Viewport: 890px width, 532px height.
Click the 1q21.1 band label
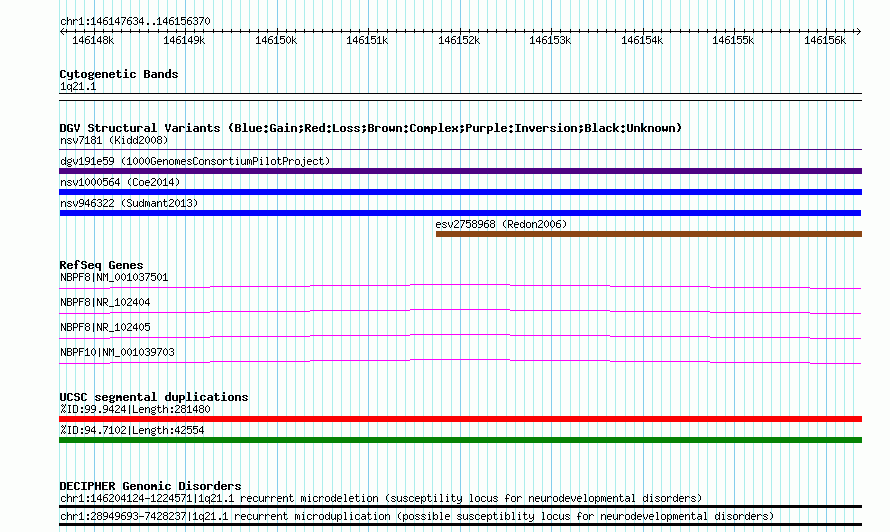click(x=78, y=86)
